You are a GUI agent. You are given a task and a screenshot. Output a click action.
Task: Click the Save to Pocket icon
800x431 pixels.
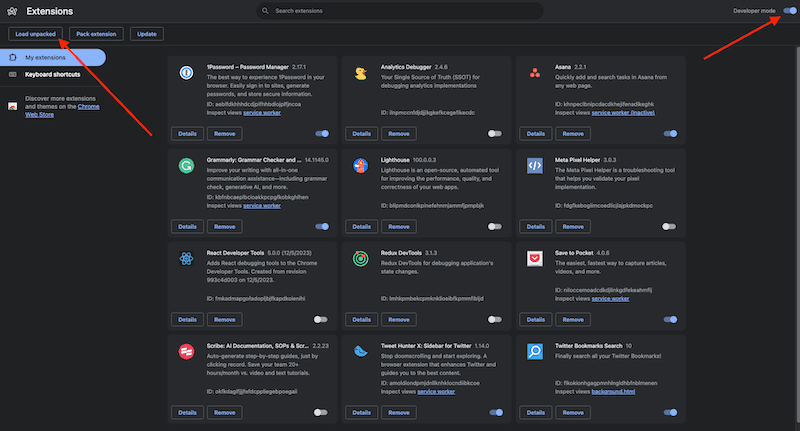[x=535, y=259]
